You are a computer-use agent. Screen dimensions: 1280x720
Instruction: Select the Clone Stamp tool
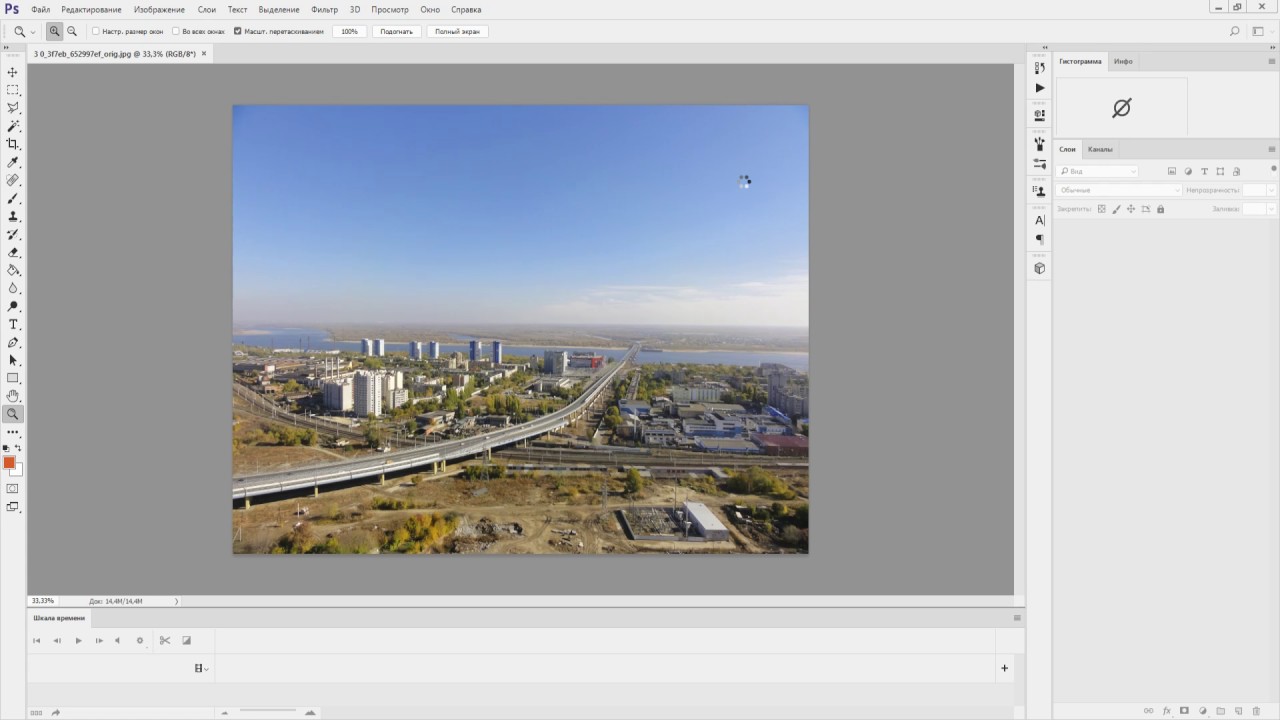point(13,216)
